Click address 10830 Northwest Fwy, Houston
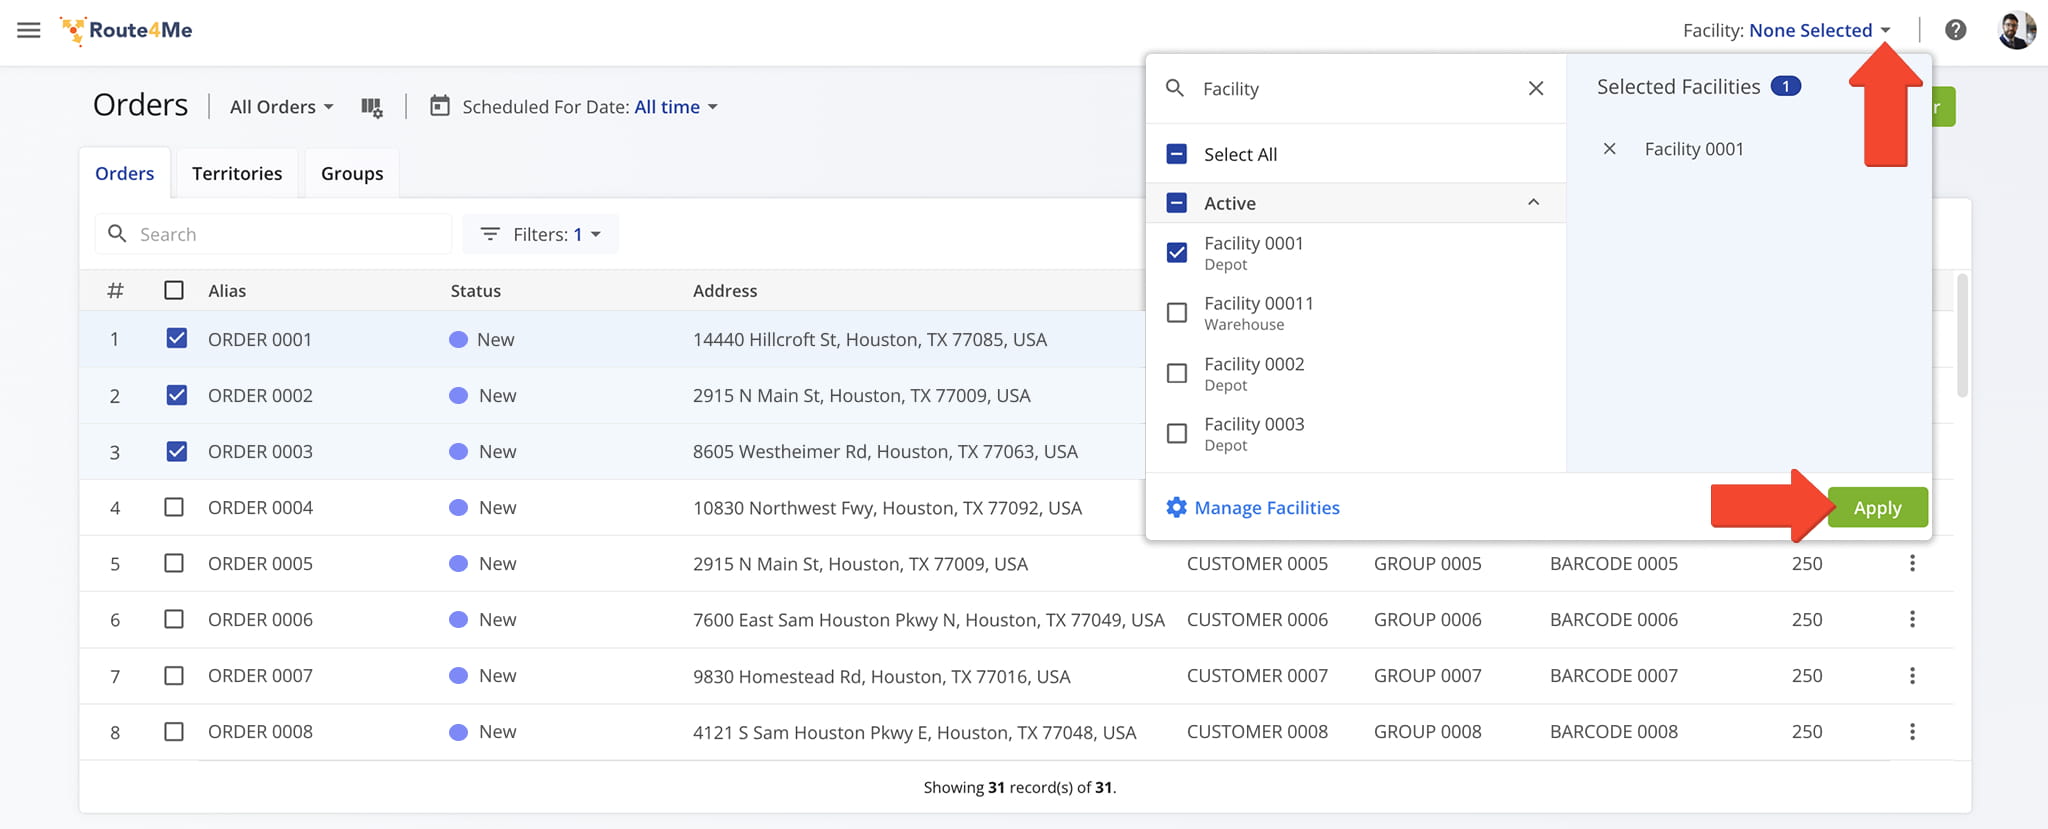Viewport: 2048px width, 829px height. [x=887, y=507]
